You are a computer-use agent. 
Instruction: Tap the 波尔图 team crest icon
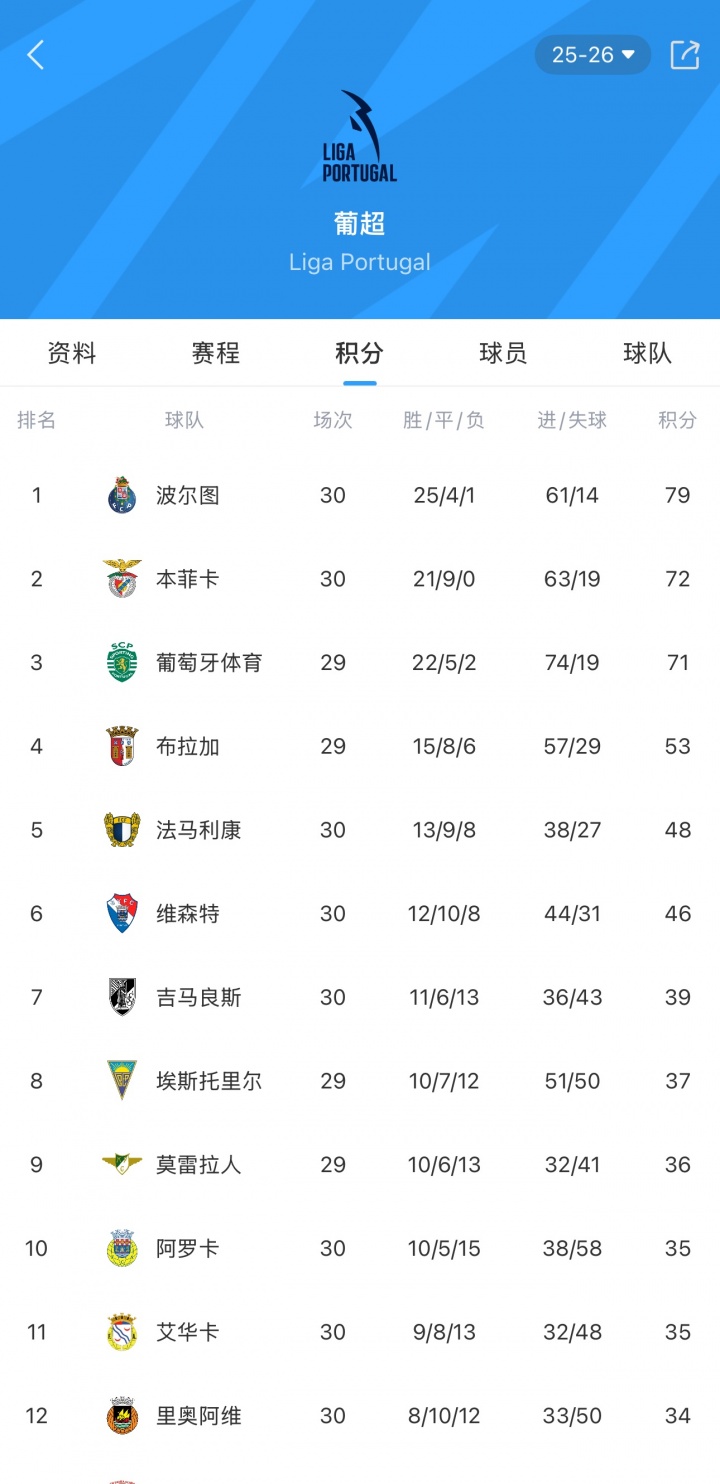[122, 495]
